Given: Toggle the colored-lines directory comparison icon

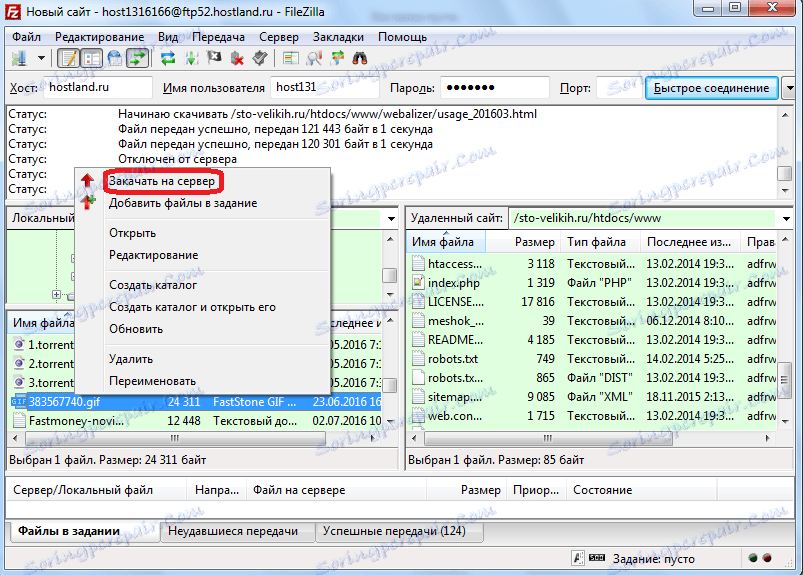Looking at the screenshot, I should coord(291,58).
